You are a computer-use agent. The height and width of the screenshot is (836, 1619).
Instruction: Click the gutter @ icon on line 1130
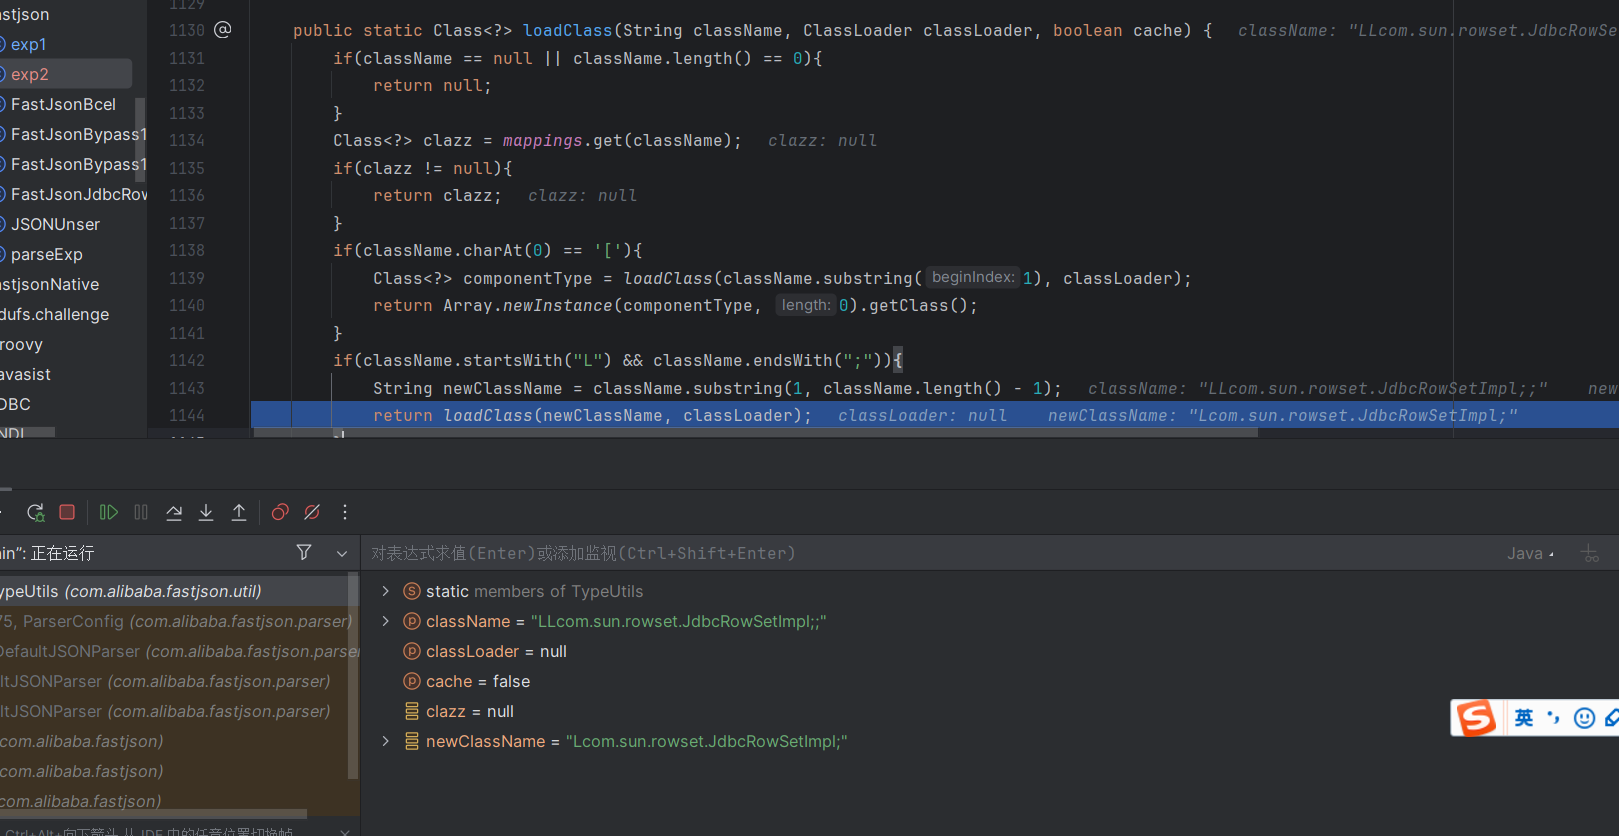click(223, 30)
